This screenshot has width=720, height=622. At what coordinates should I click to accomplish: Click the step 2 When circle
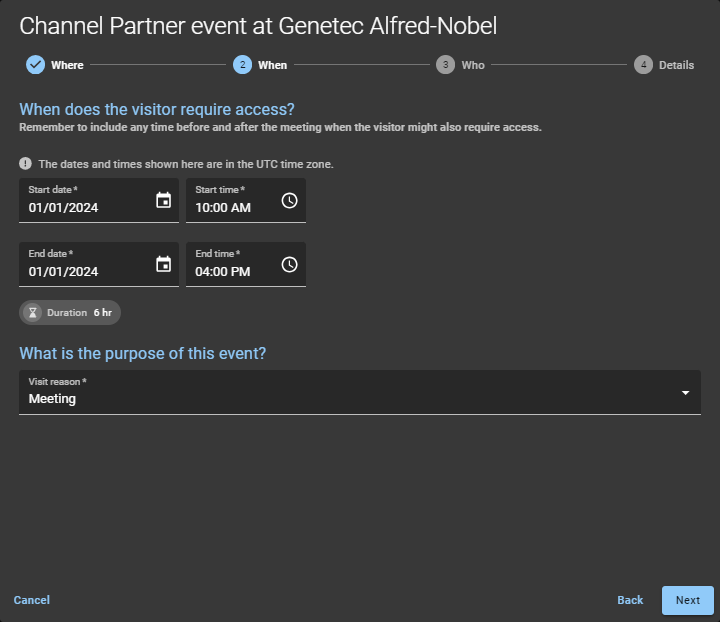[x=242, y=65]
